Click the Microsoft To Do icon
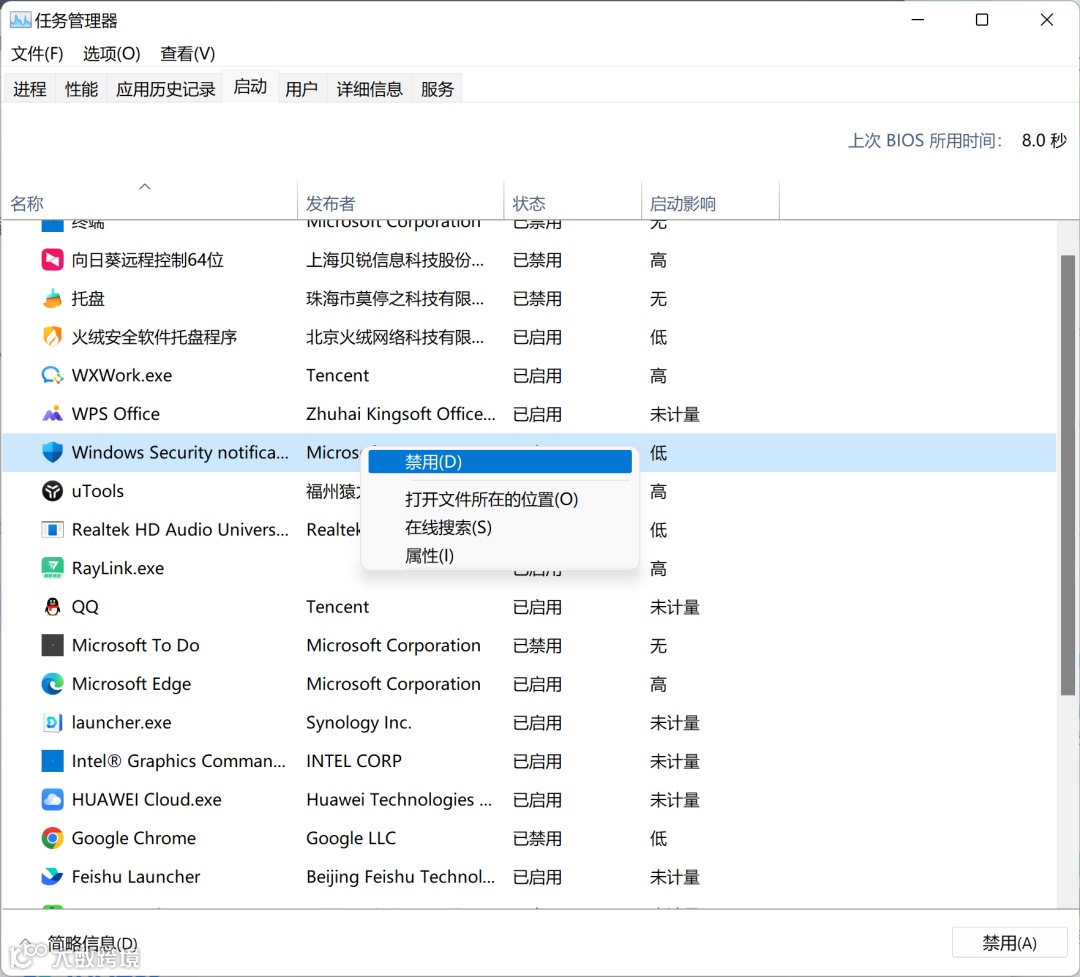1080x977 pixels. 52,646
